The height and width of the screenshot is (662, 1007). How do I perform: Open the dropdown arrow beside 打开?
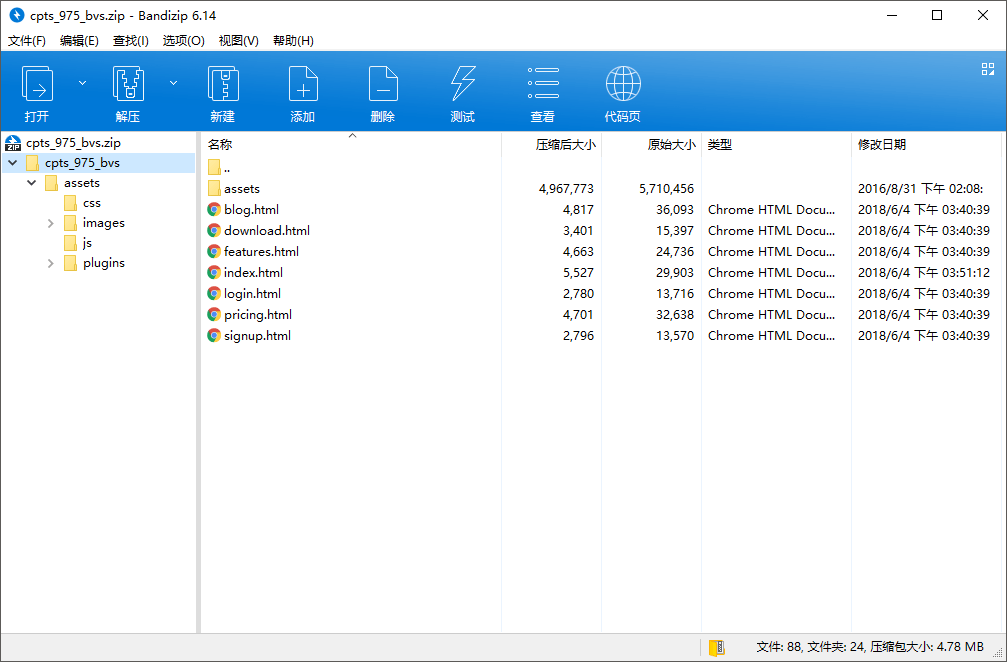pyautogui.click(x=83, y=83)
